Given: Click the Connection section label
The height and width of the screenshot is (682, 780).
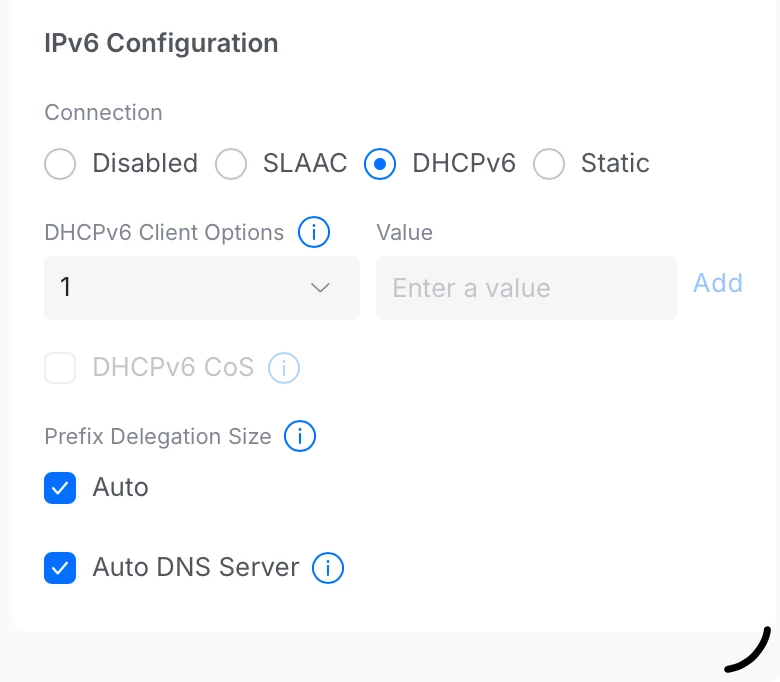Looking at the screenshot, I should (103, 113).
